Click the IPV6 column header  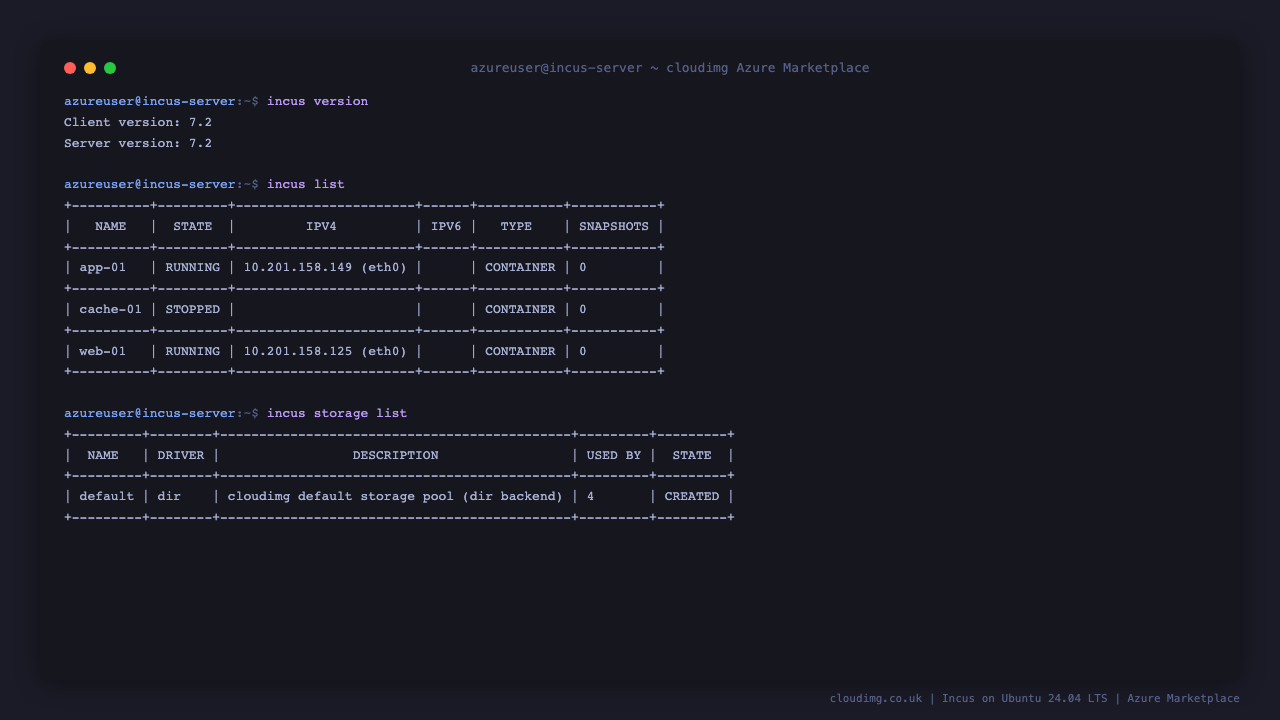(x=446, y=226)
